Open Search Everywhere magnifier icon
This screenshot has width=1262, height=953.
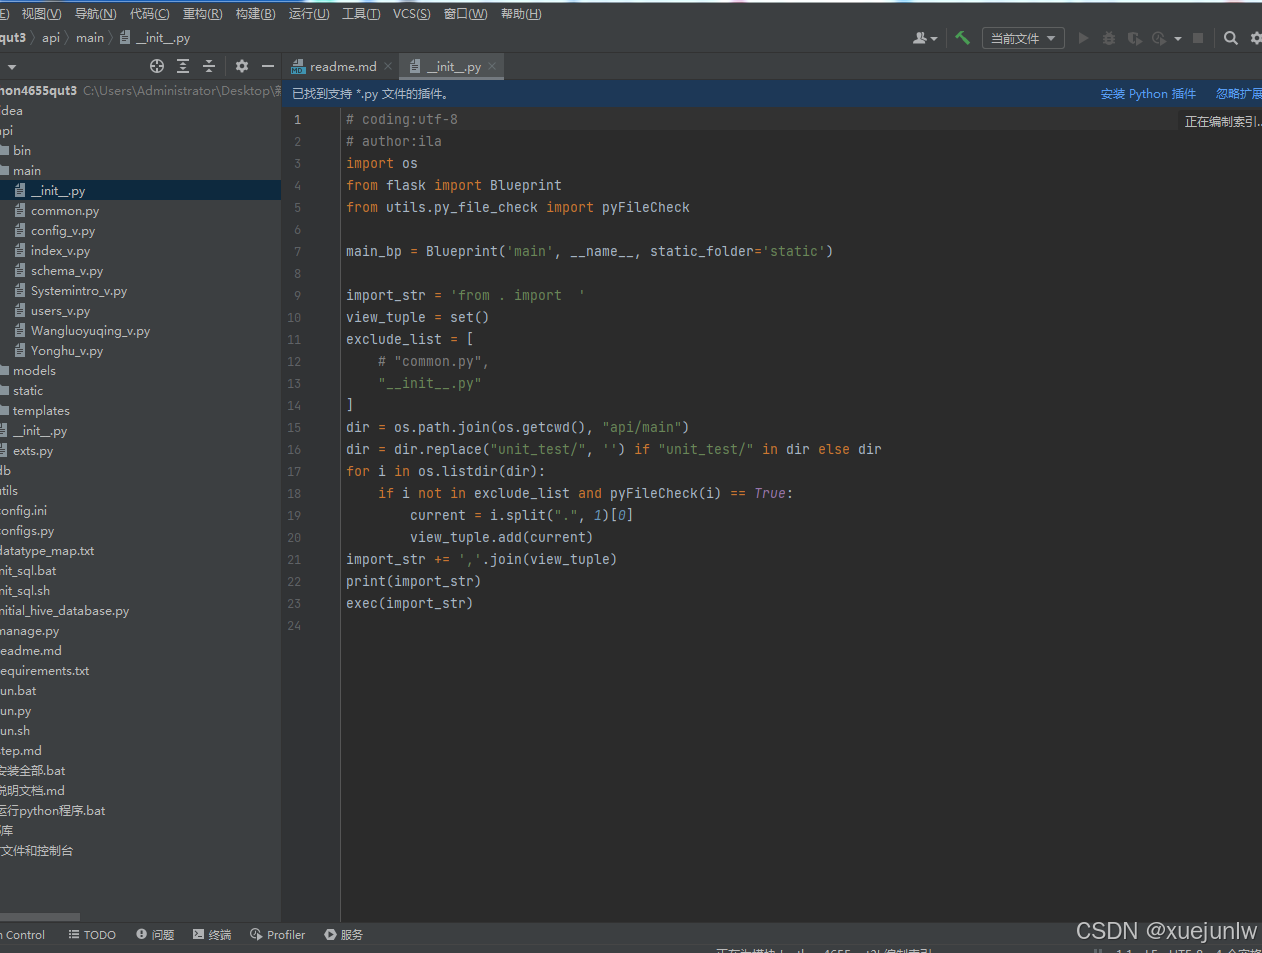pyautogui.click(x=1231, y=38)
